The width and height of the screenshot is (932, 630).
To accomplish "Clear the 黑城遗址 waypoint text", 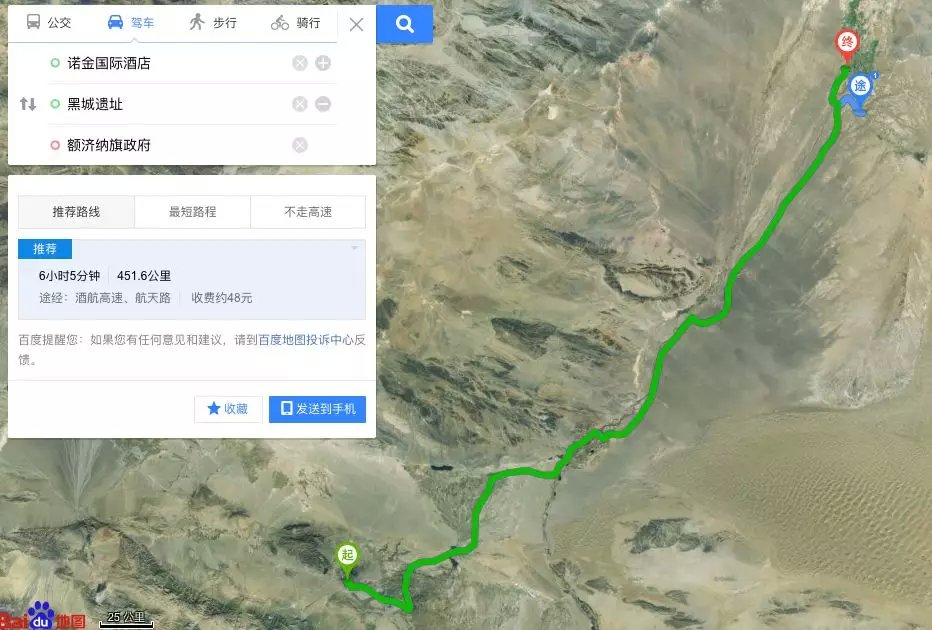I will (300, 104).
